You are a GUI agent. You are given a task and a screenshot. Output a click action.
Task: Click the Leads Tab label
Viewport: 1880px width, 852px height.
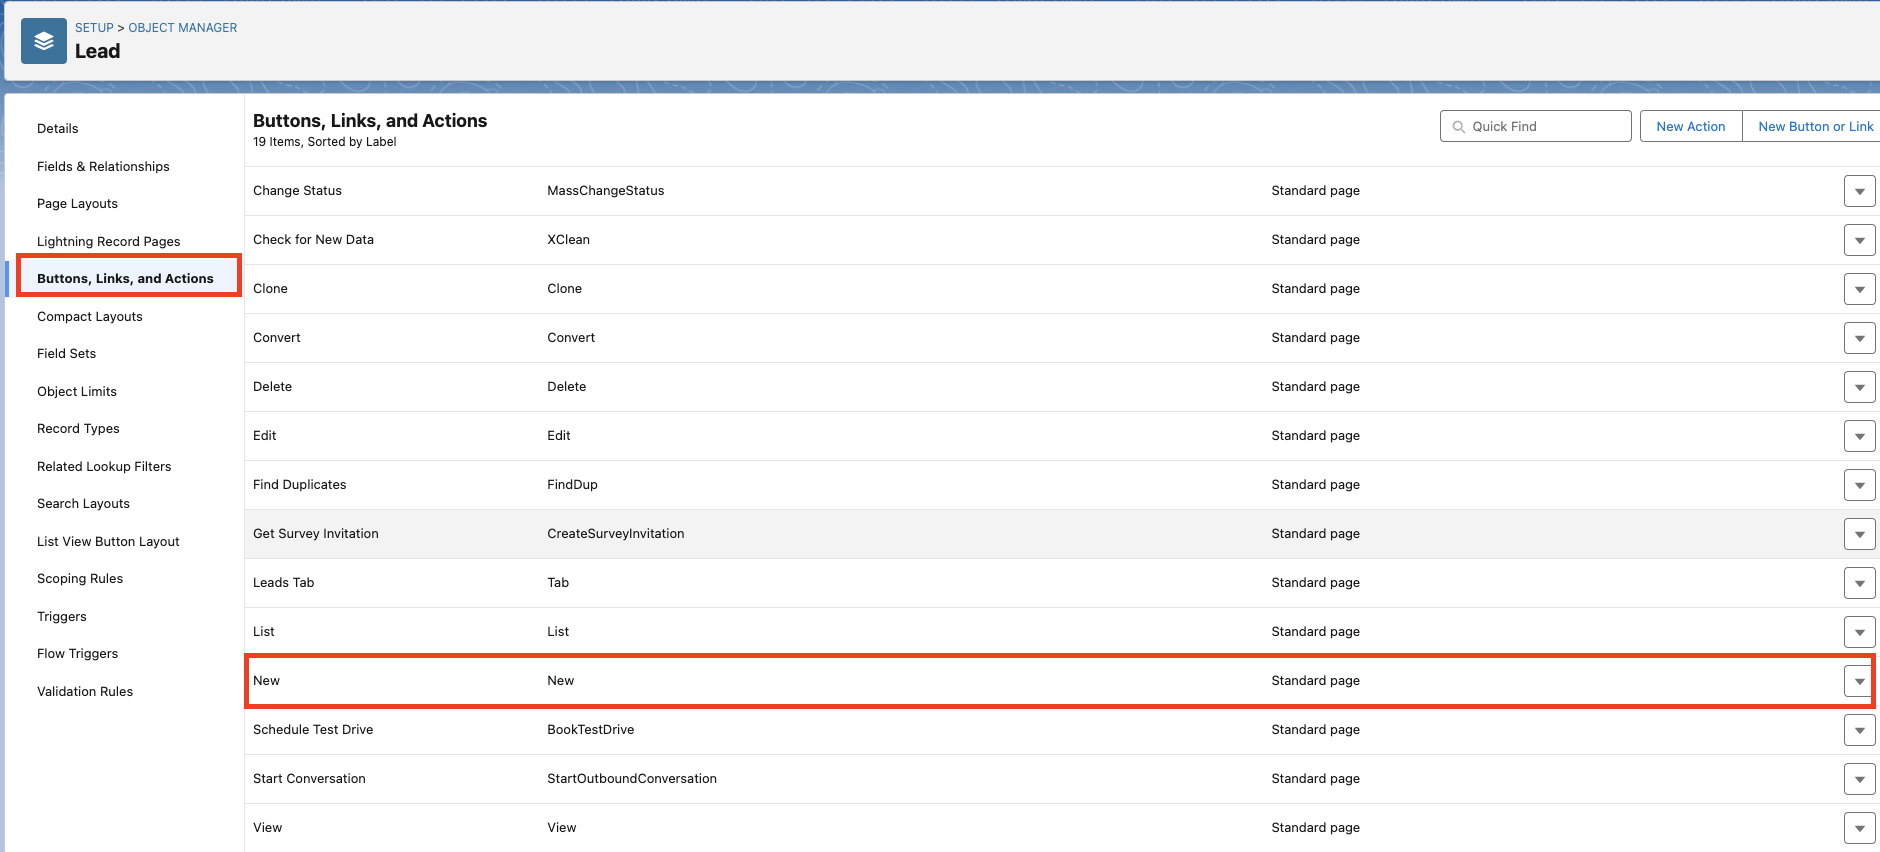coord(283,583)
